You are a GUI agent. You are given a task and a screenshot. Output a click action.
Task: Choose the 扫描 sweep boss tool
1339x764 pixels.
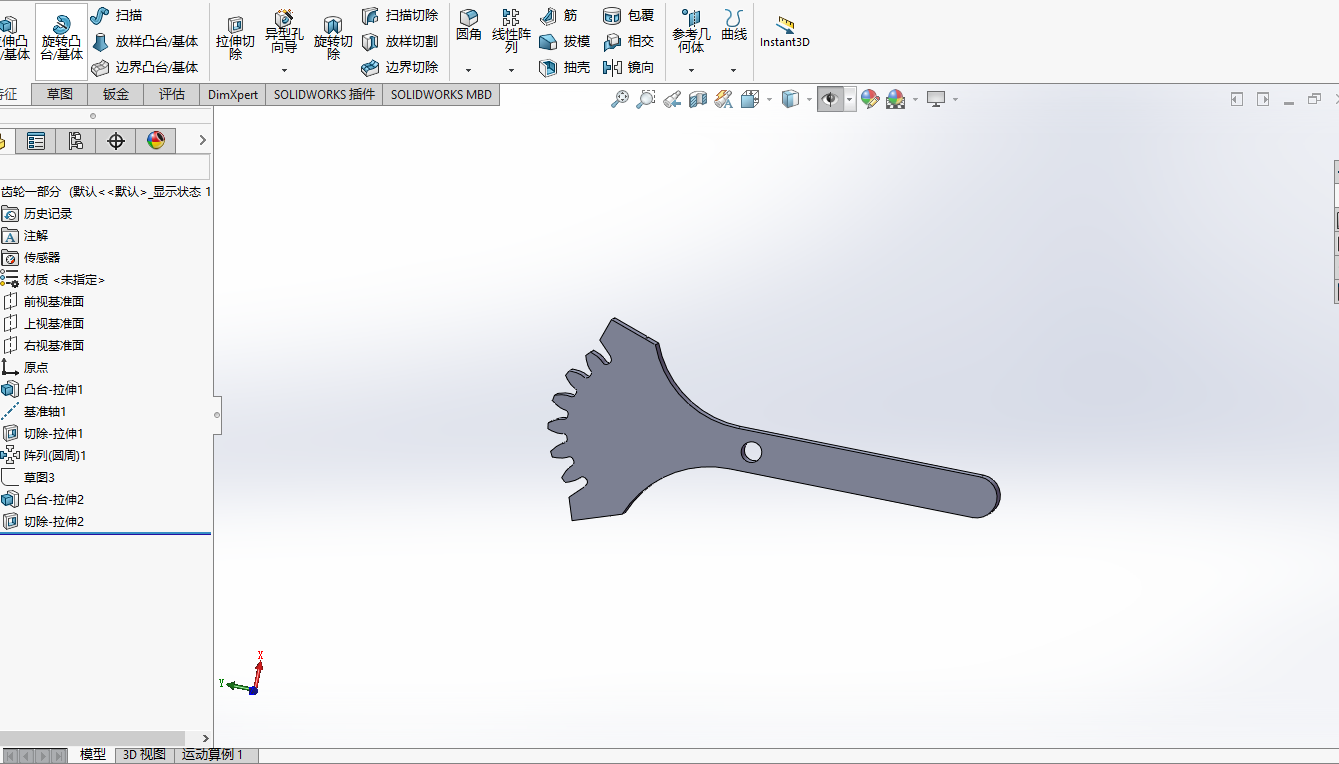pyautogui.click(x=116, y=15)
